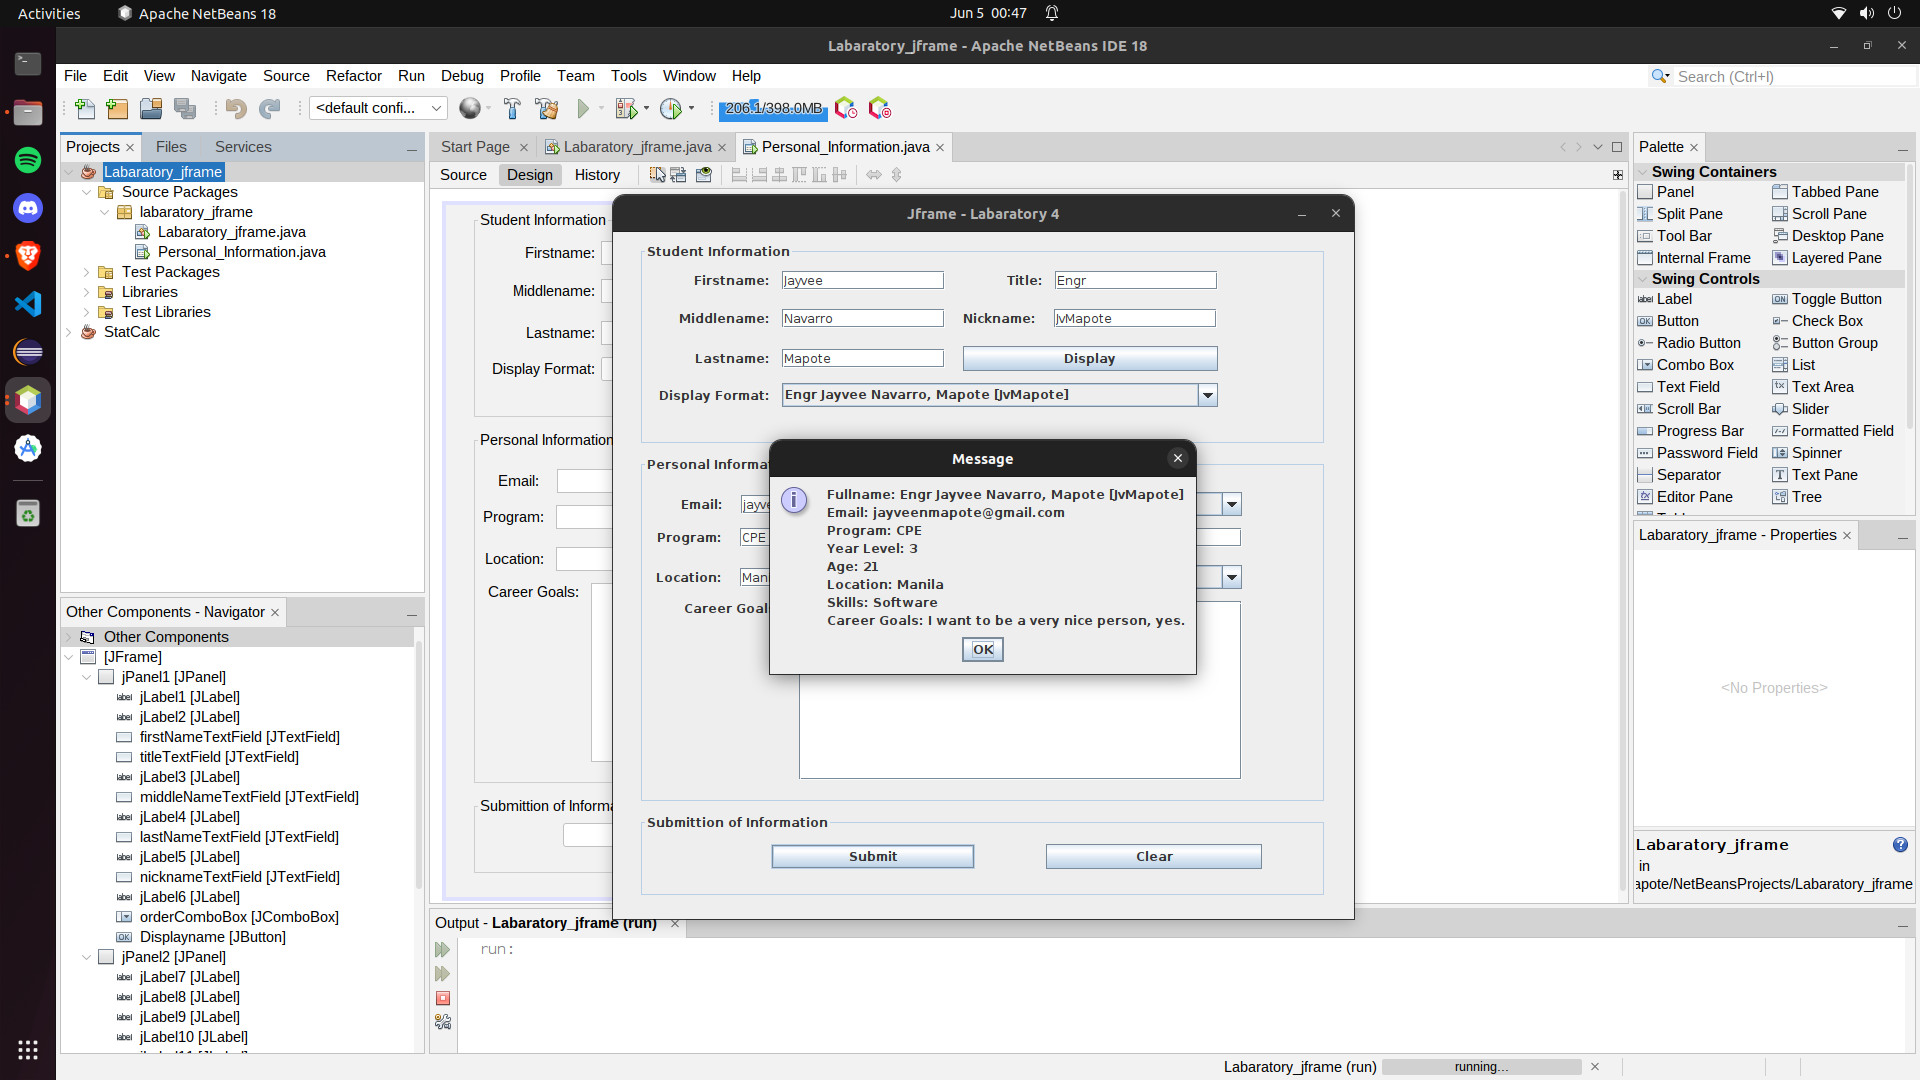
Task: Toggle Selection Mode in the designer toolbar
Action: (657, 175)
